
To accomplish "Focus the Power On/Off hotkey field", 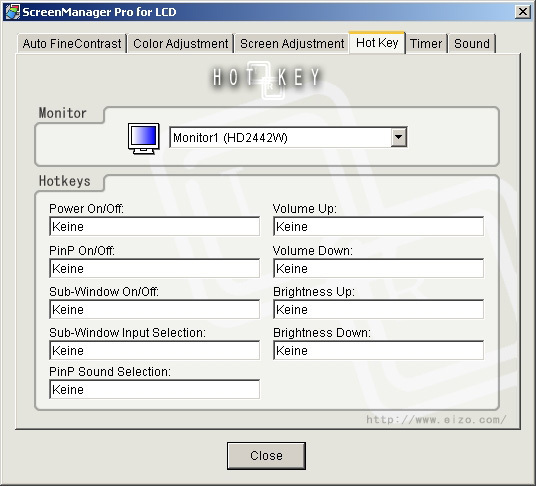I will [x=155, y=226].
